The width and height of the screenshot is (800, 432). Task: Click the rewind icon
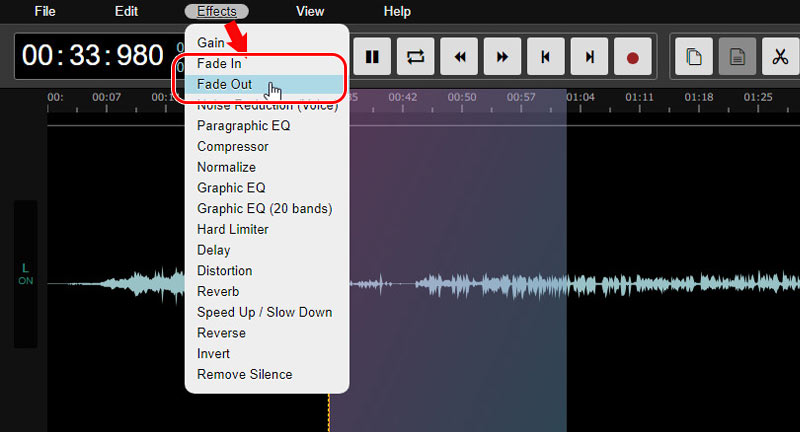460,57
